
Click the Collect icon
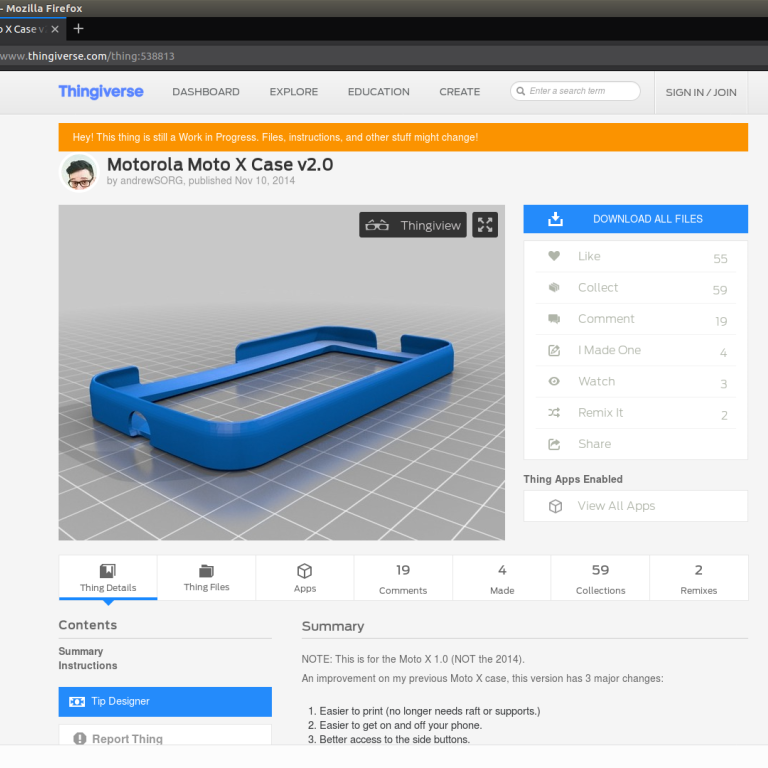click(554, 287)
